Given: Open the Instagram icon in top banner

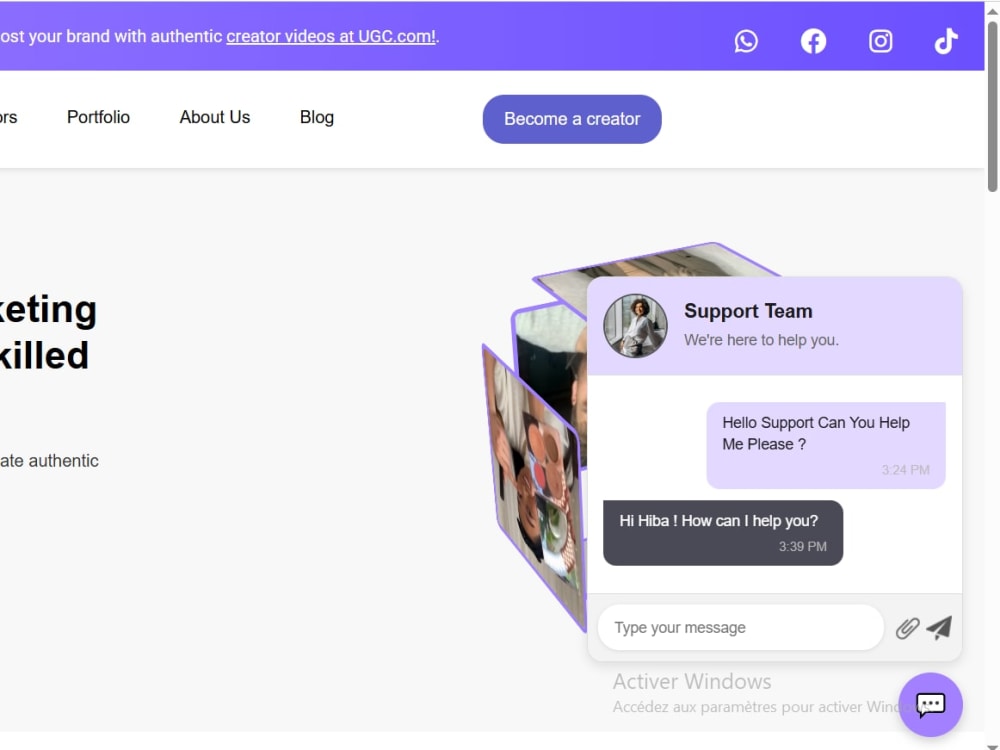Looking at the screenshot, I should pyautogui.click(x=880, y=41).
